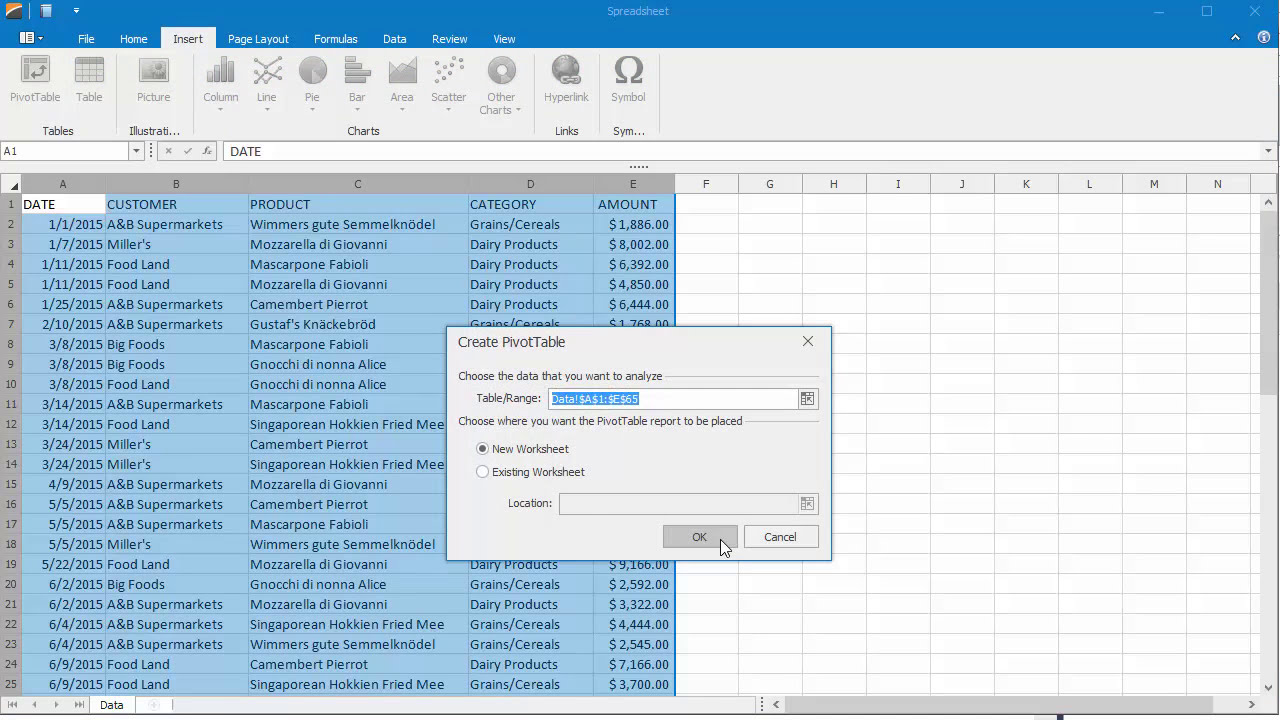Switch to the Page Layout tab
The image size is (1280, 720).
(x=258, y=39)
